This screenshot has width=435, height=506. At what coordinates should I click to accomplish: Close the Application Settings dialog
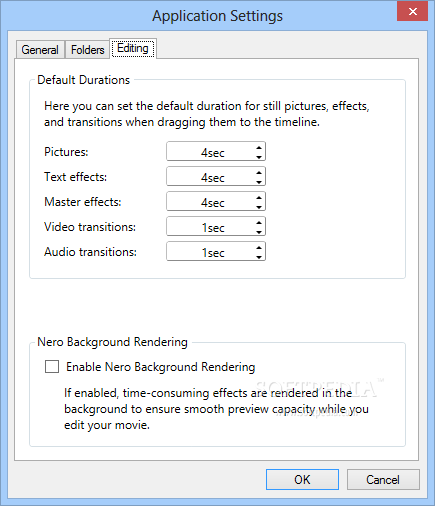pos(413,11)
